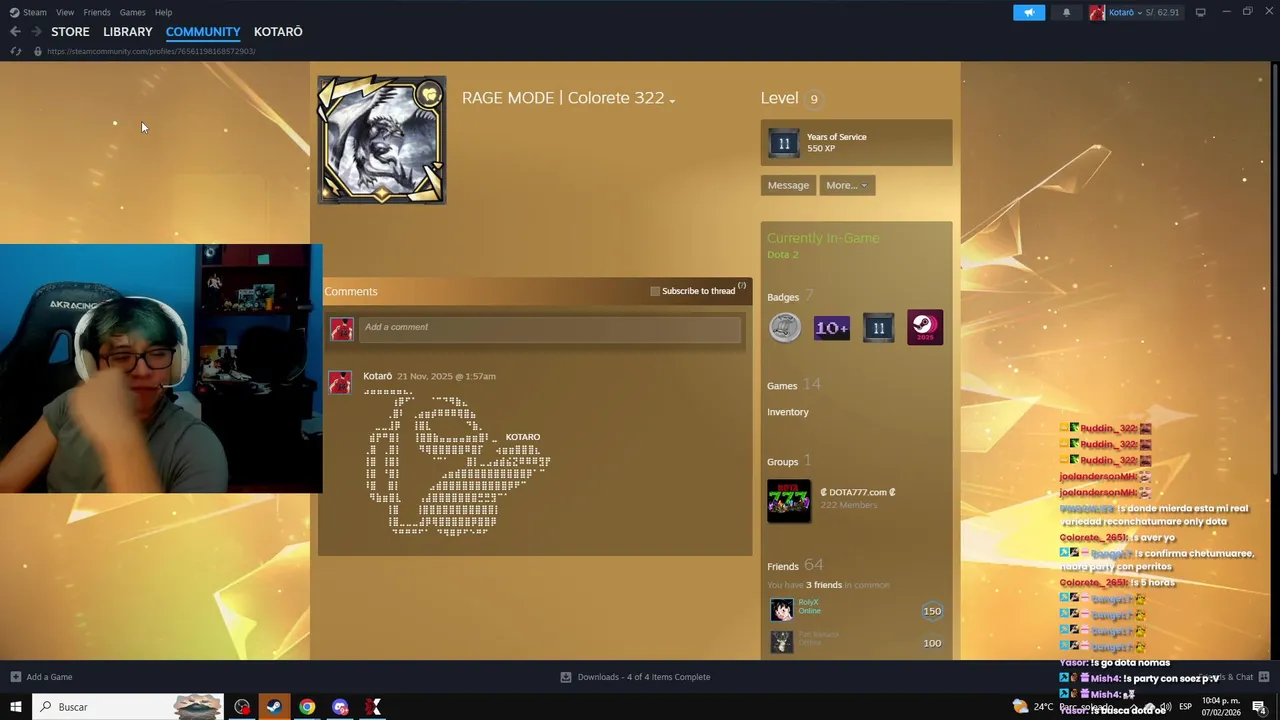Screen dimensions: 1280x720
Task: Click the Add a comment field
Action: tap(551, 328)
